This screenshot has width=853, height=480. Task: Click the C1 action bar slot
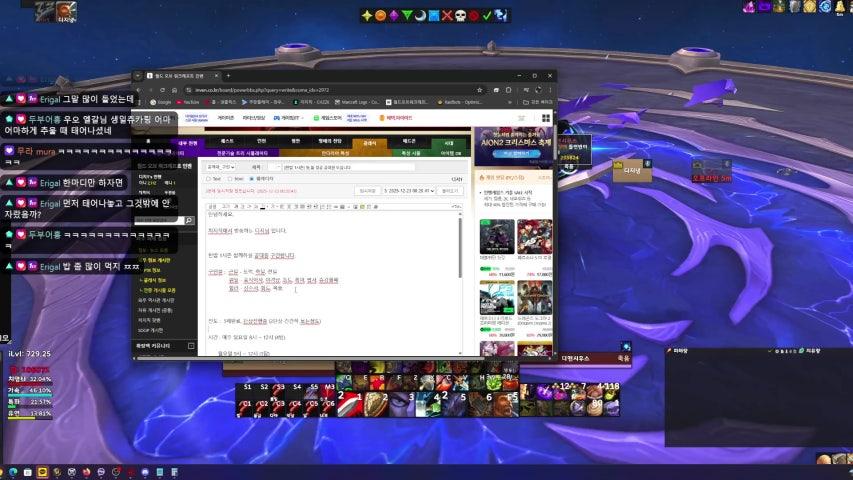pyautogui.click(x=245, y=407)
